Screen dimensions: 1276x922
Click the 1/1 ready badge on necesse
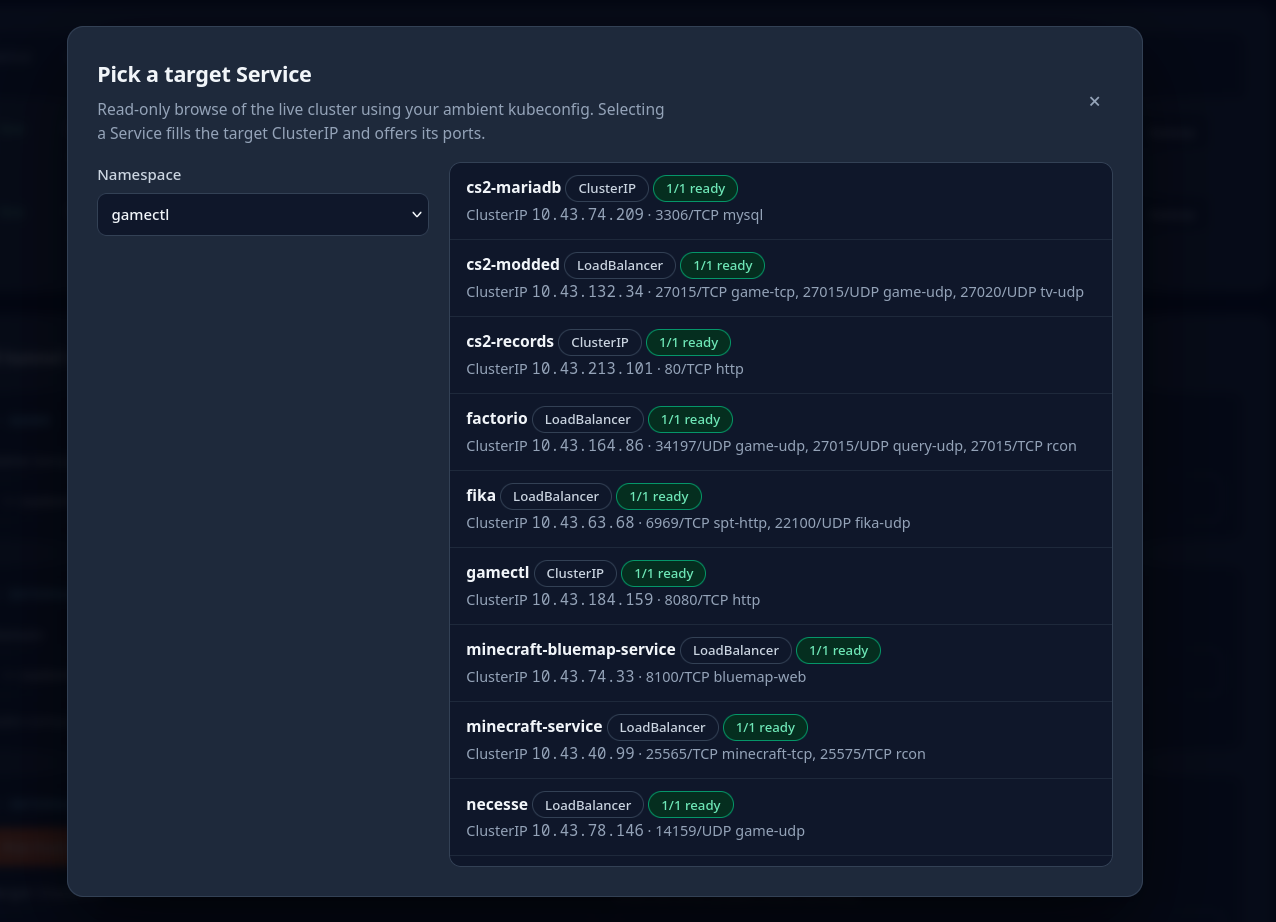(691, 805)
